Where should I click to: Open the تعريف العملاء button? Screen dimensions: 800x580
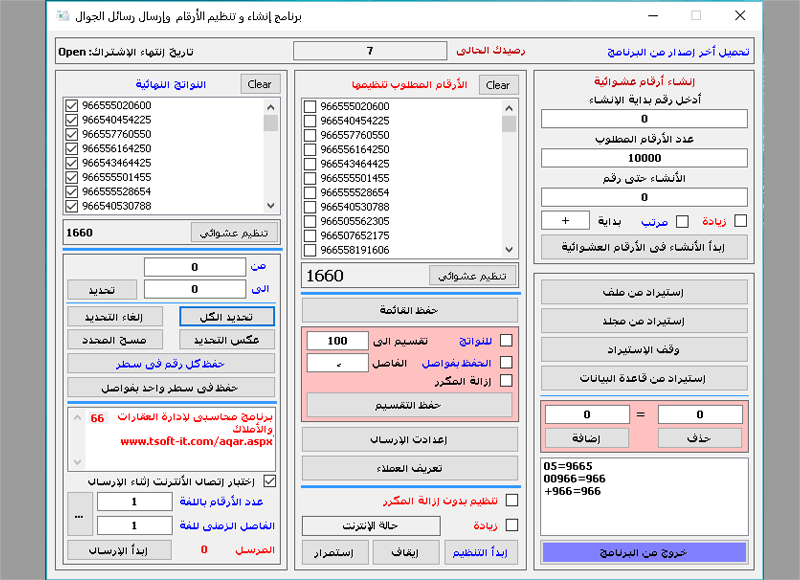coord(410,468)
